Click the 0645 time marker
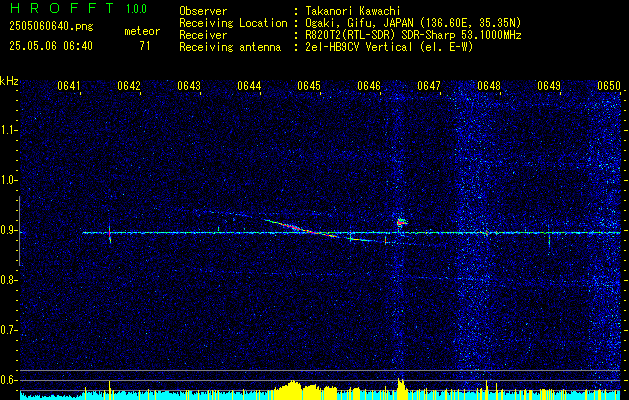 [x=309, y=86]
